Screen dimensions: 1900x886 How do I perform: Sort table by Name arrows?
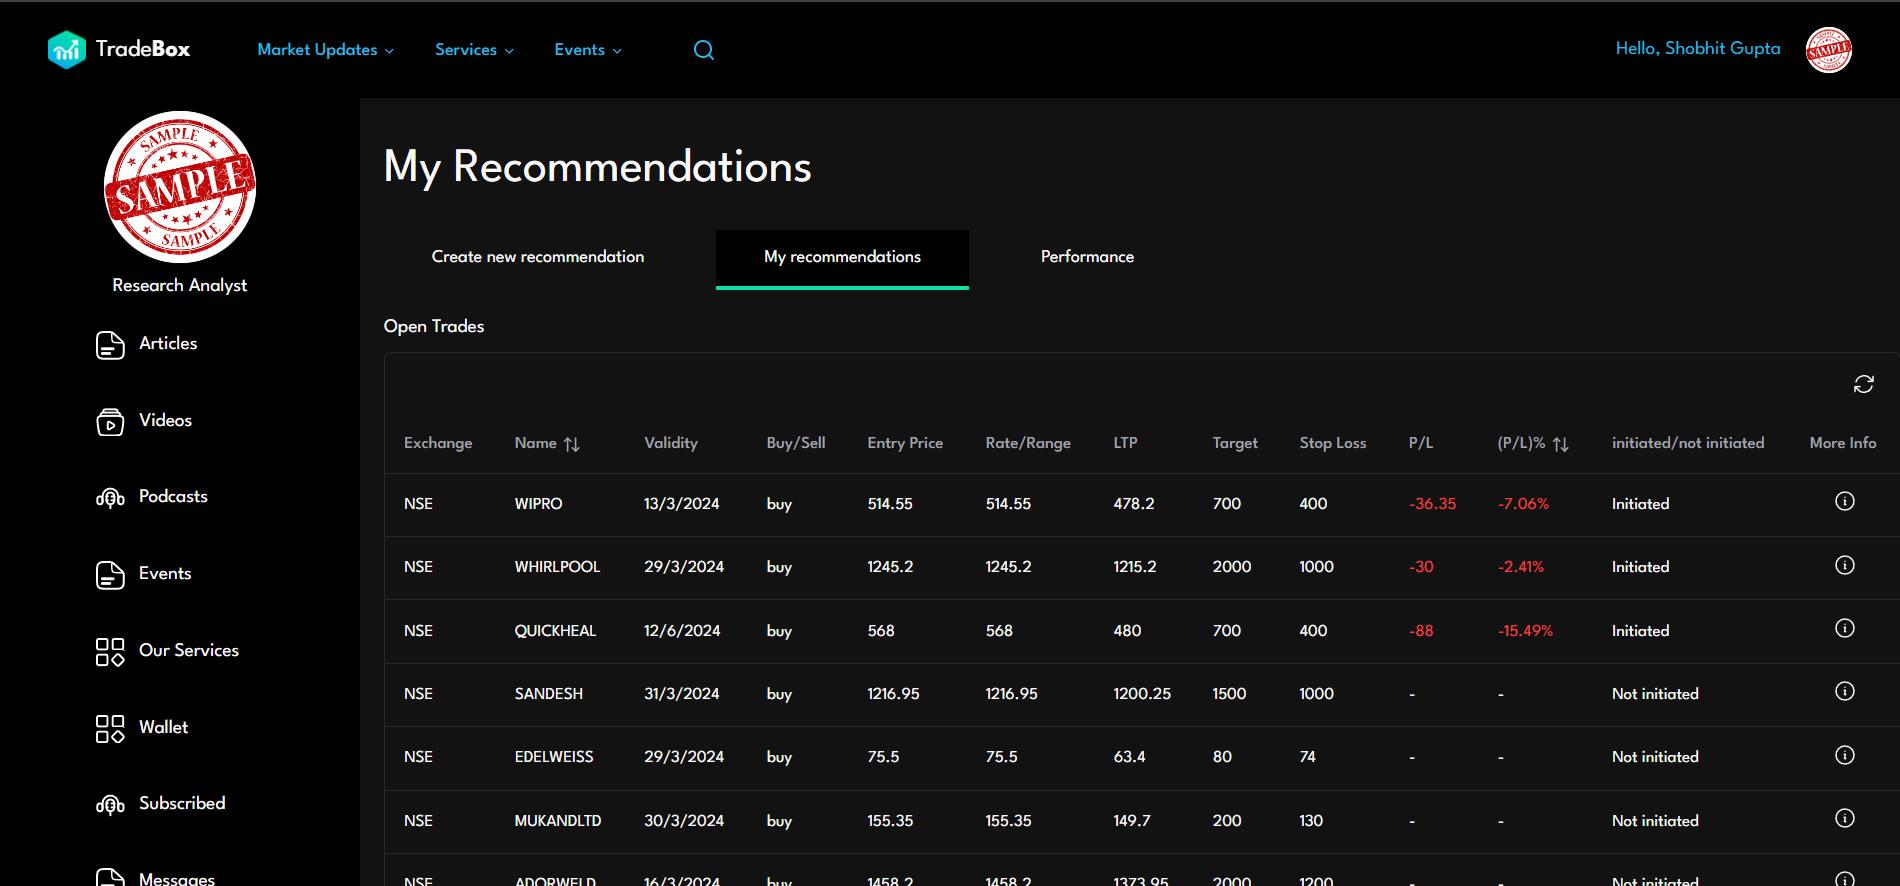[572, 444]
